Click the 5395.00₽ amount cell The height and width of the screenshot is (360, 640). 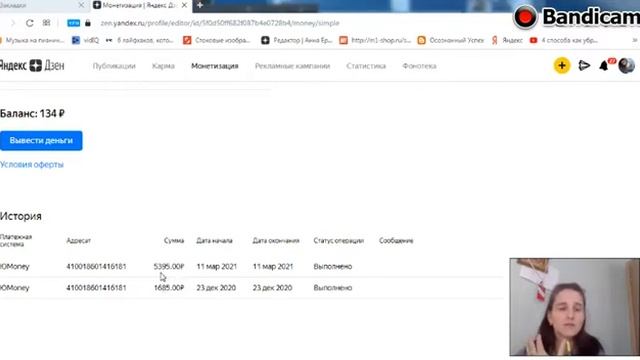click(169, 267)
